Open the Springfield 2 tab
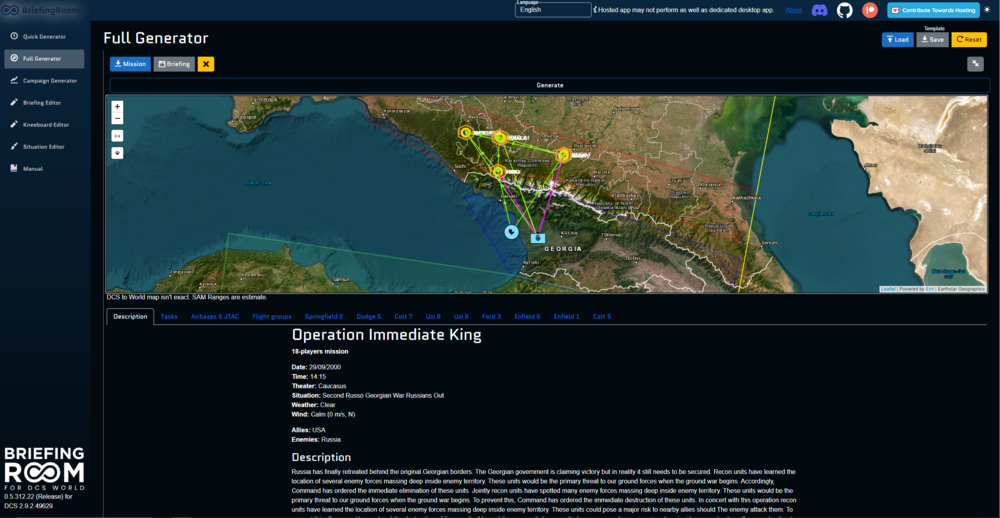 tap(324, 316)
